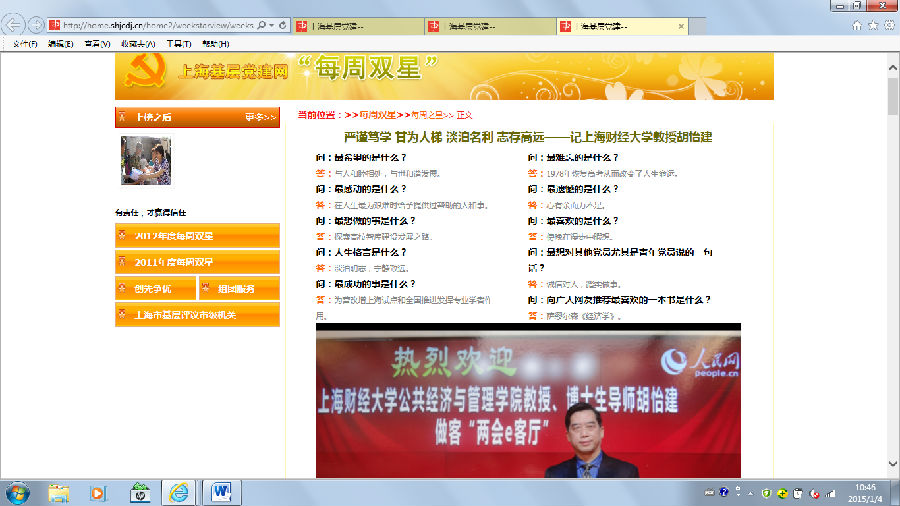
Task: Open the IE Tools gear icon
Action: click(887, 25)
